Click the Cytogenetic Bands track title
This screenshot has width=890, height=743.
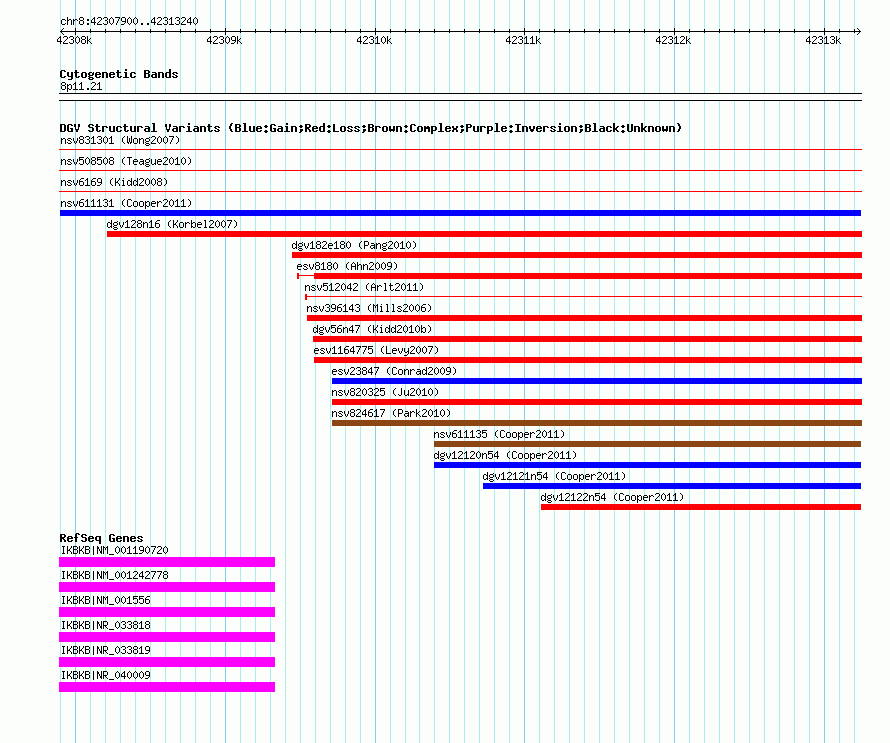[x=119, y=74]
